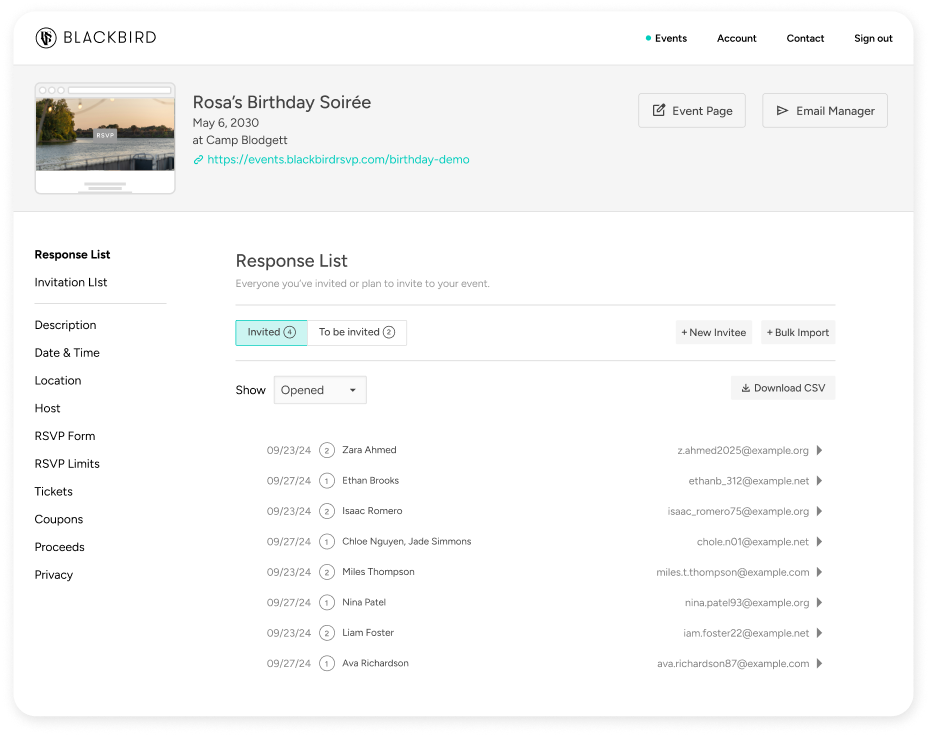
Task: Select the Invited filter tab
Action: (x=271, y=332)
